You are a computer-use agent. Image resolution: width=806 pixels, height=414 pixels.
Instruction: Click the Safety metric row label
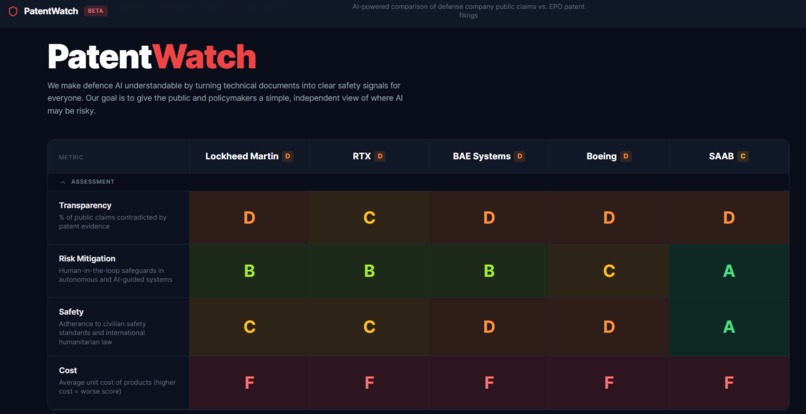tap(71, 312)
